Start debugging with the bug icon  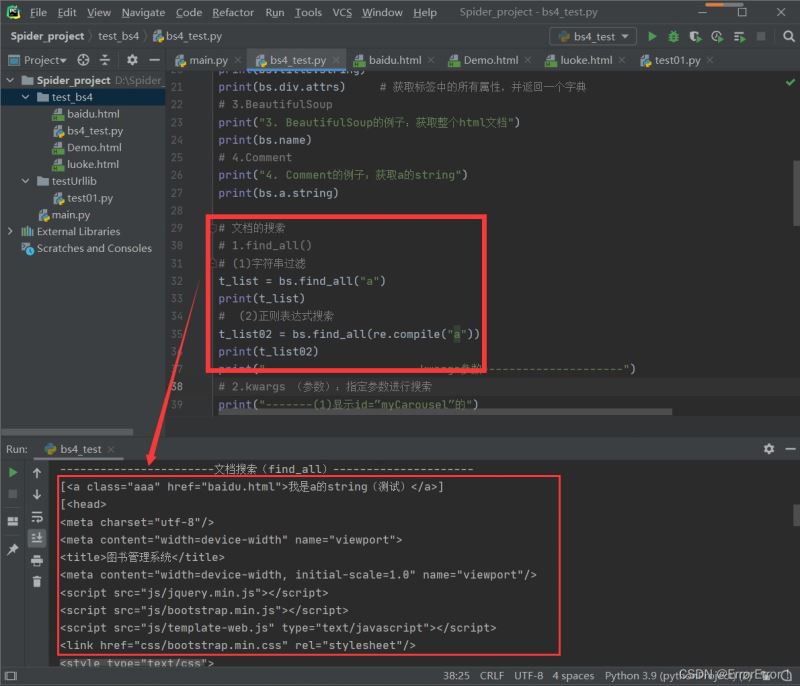(x=673, y=36)
